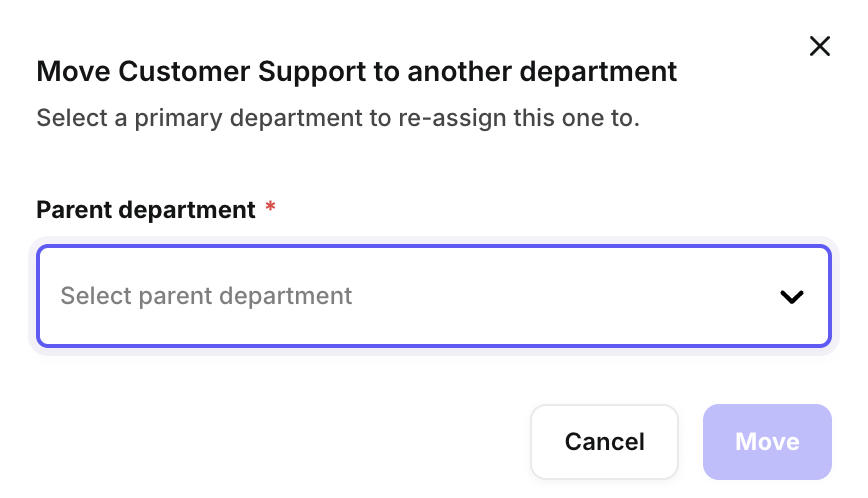Click the "Parent department" field label
868x498 pixels.
146,210
